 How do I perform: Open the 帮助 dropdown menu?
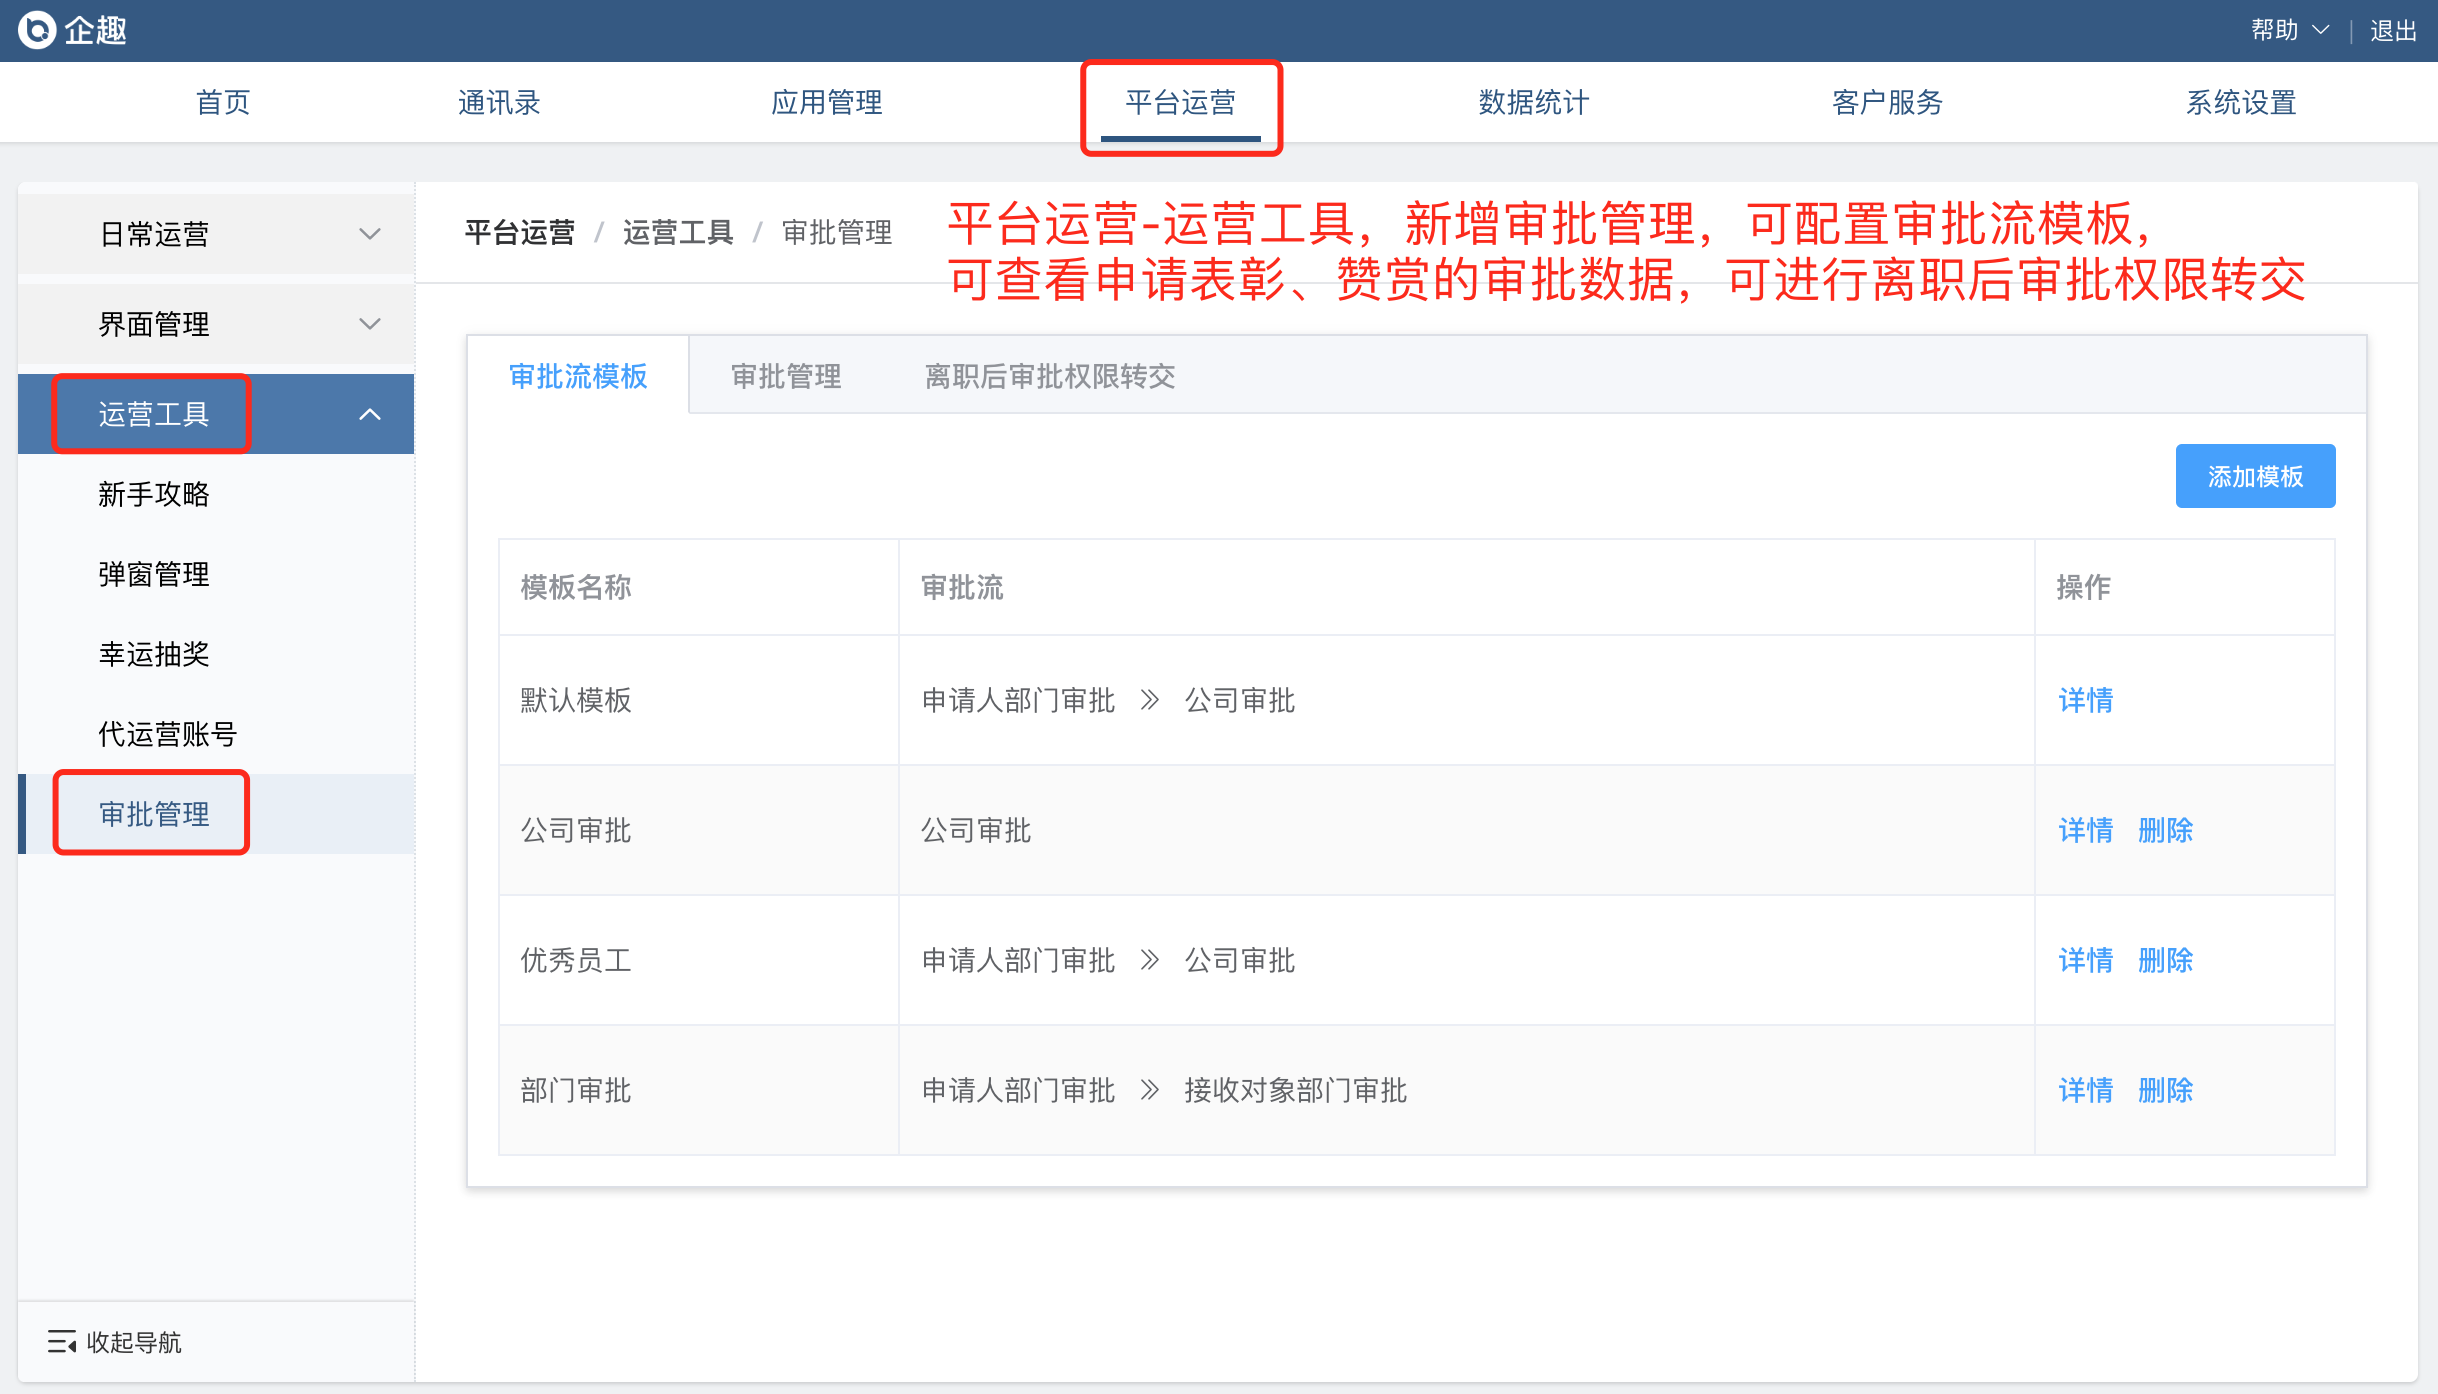tap(2289, 30)
